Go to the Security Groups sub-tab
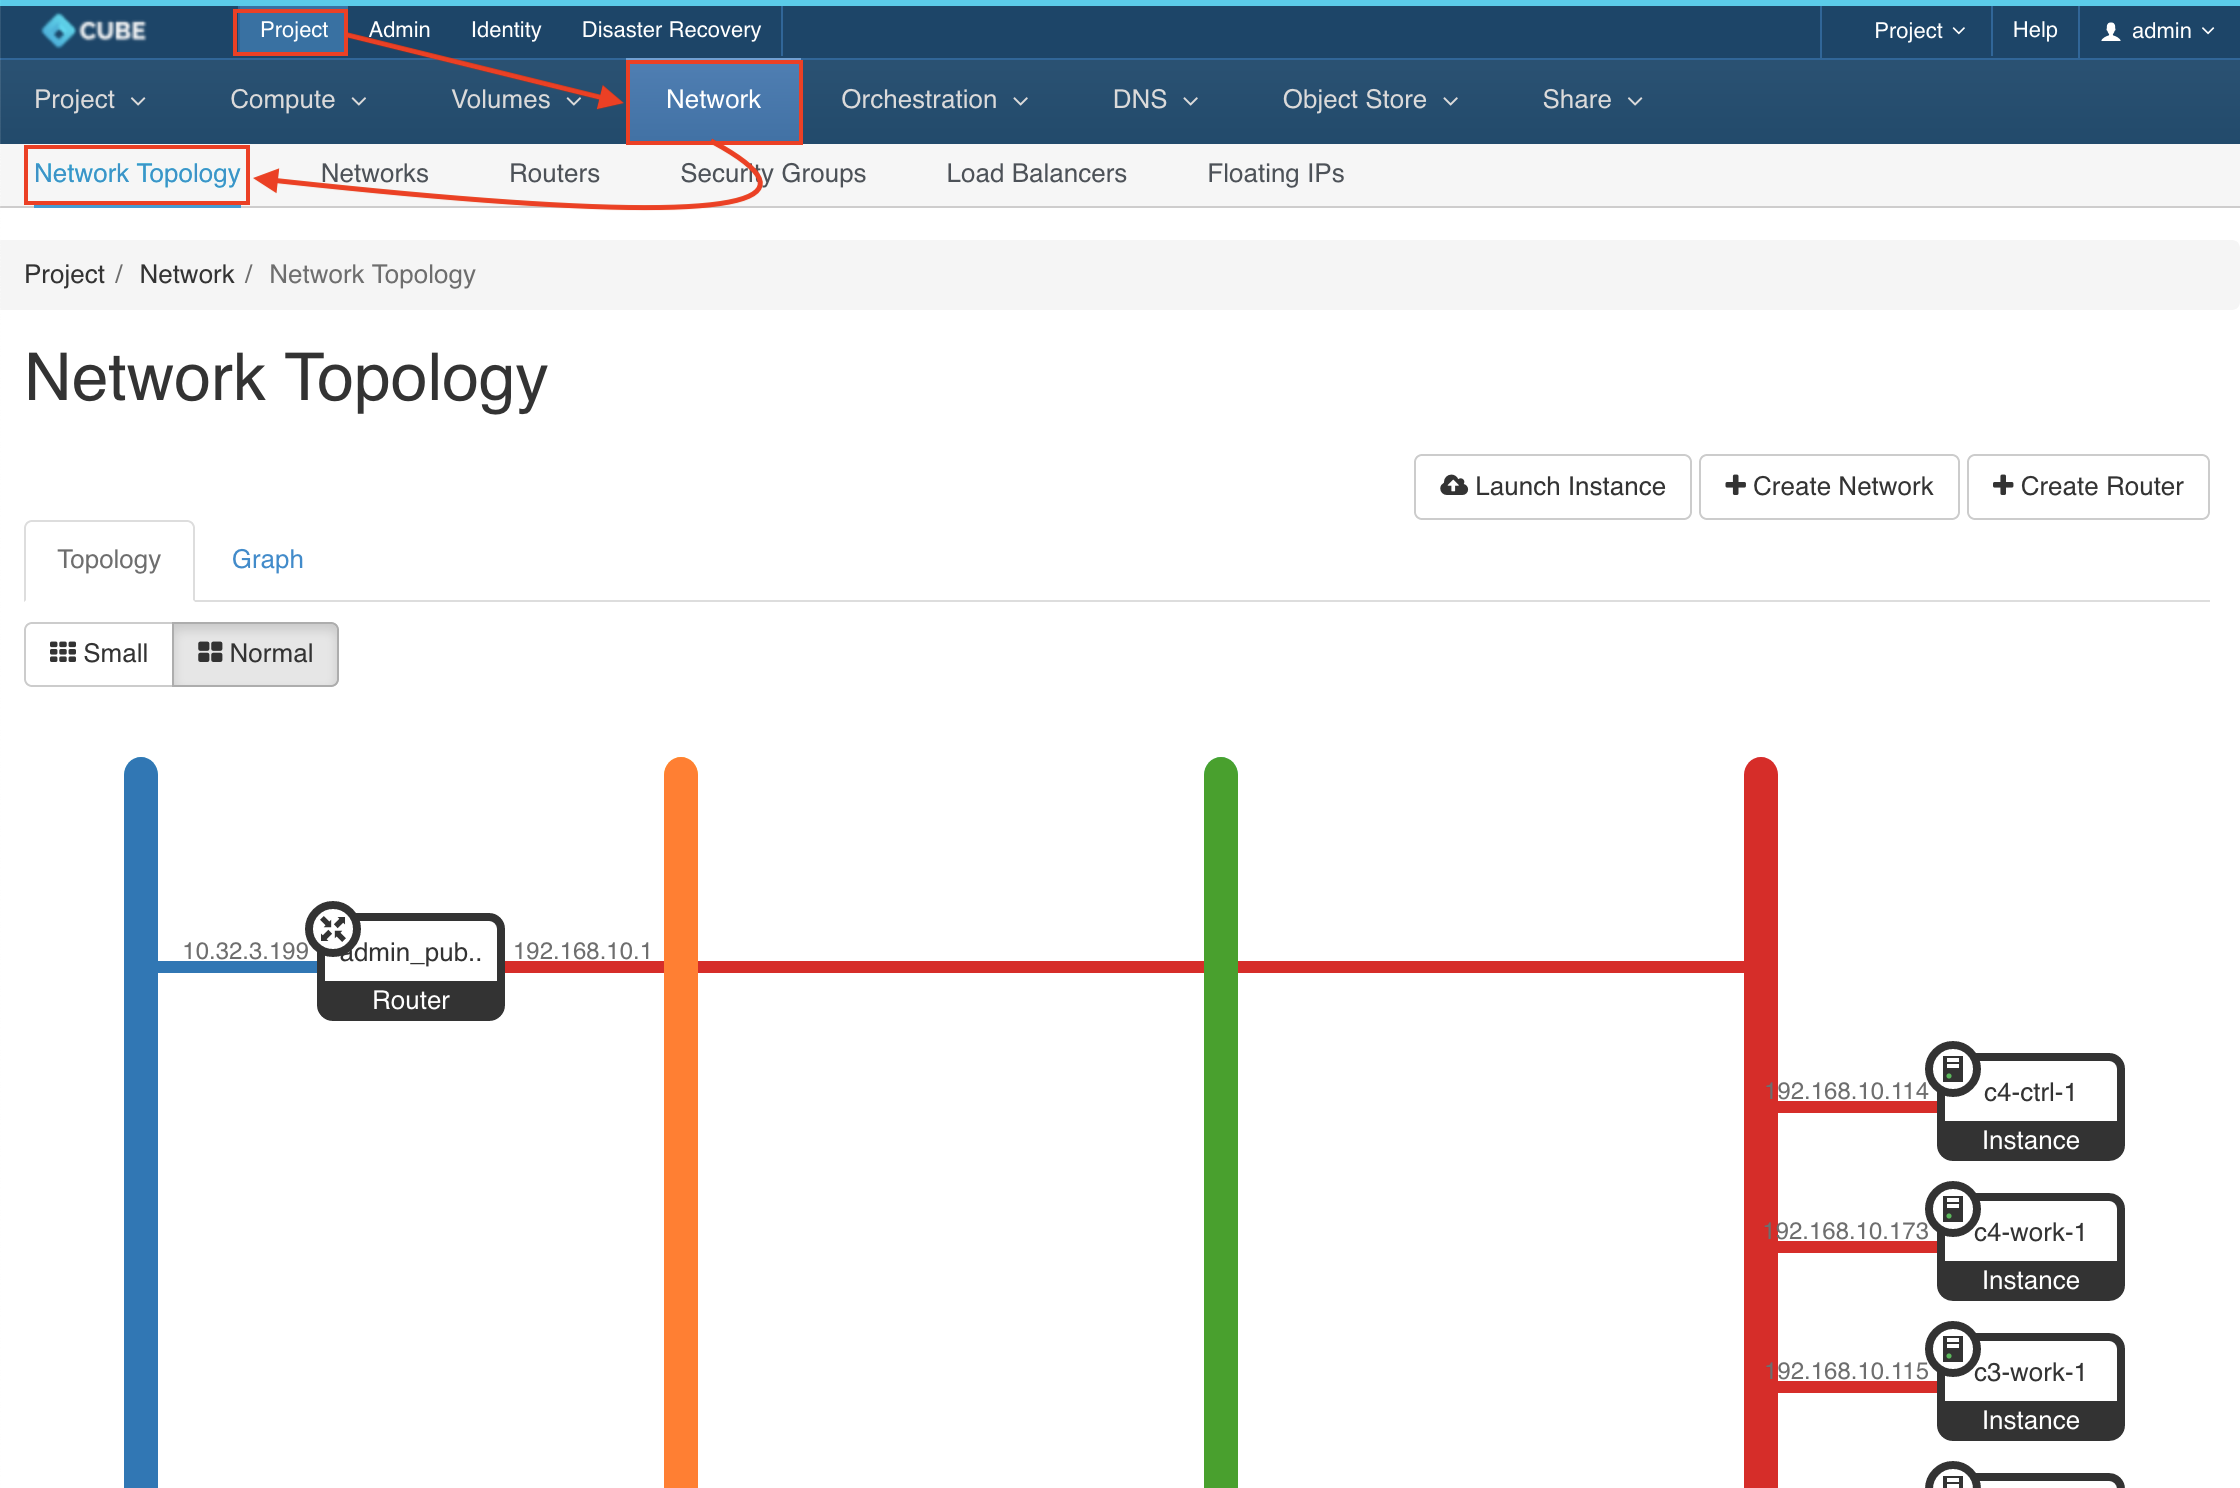This screenshot has height=1488, width=2240. tap(773, 174)
